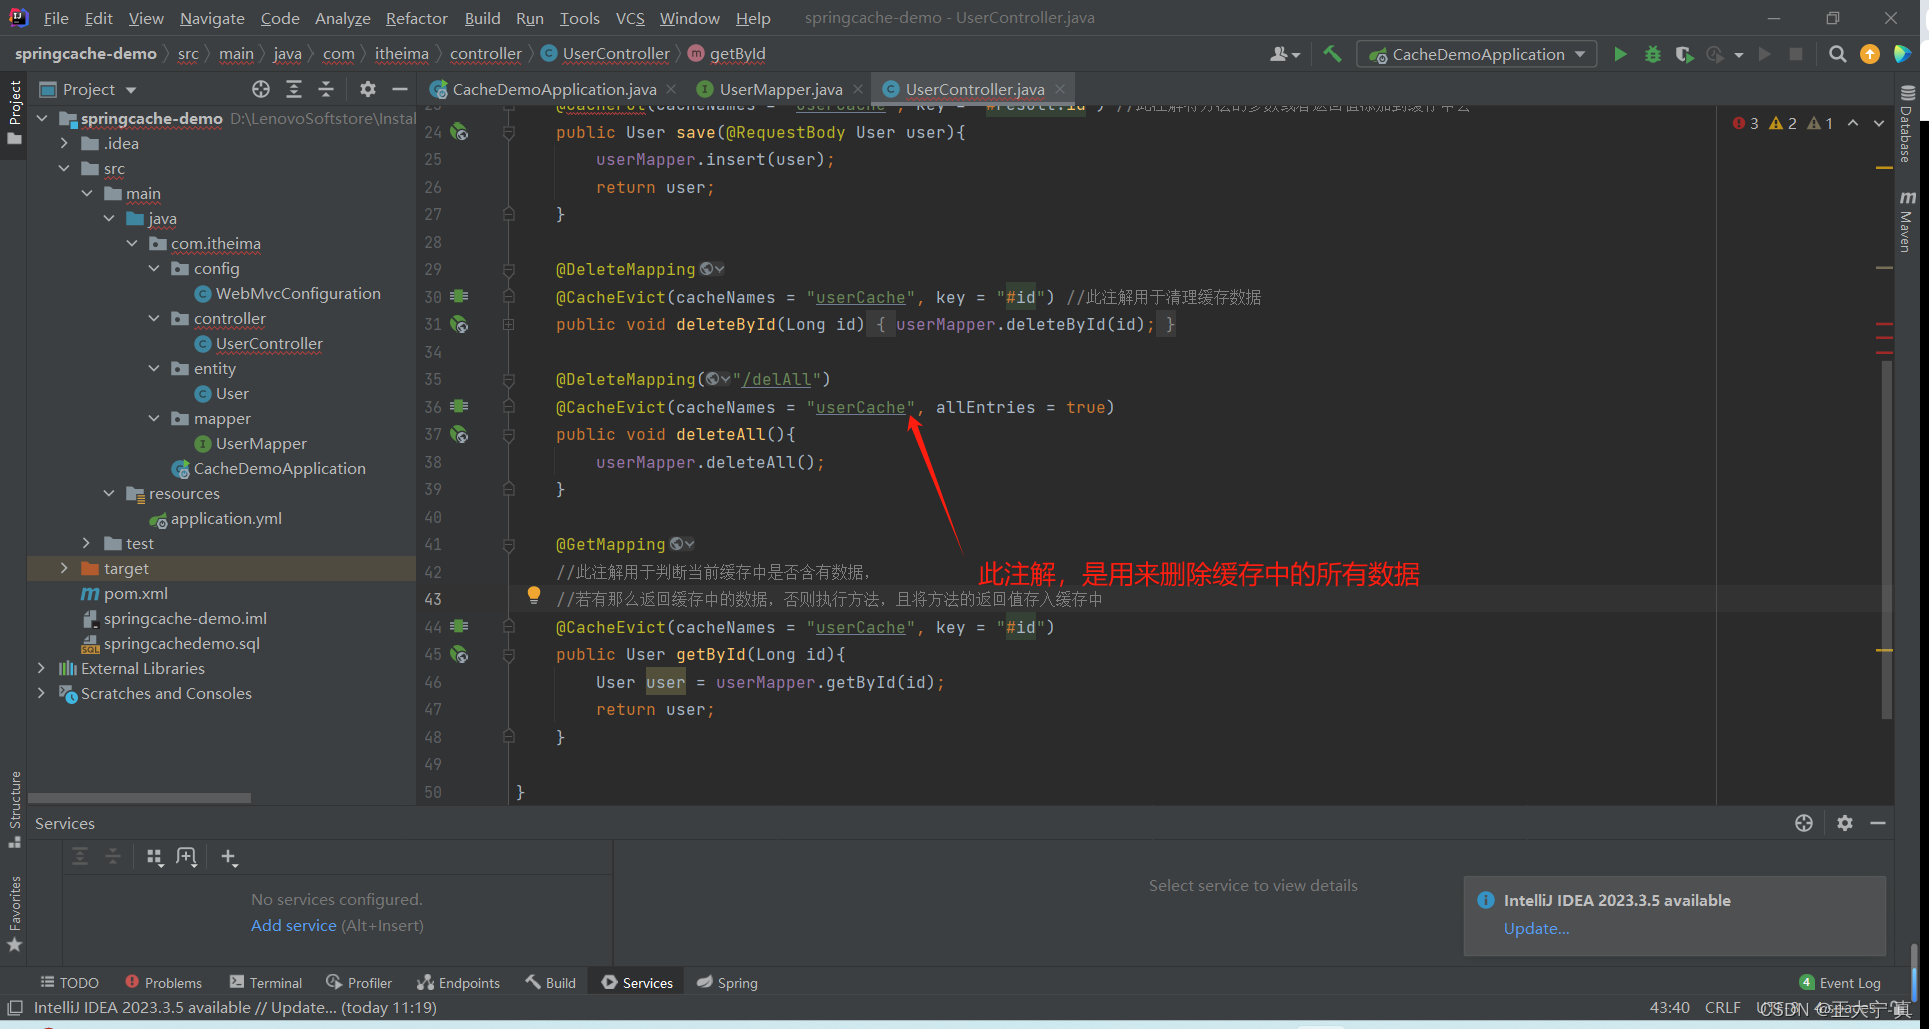Click the orange update arrow icon
This screenshot has width=1929, height=1029.
pyautogui.click(x=1869, y=54)
